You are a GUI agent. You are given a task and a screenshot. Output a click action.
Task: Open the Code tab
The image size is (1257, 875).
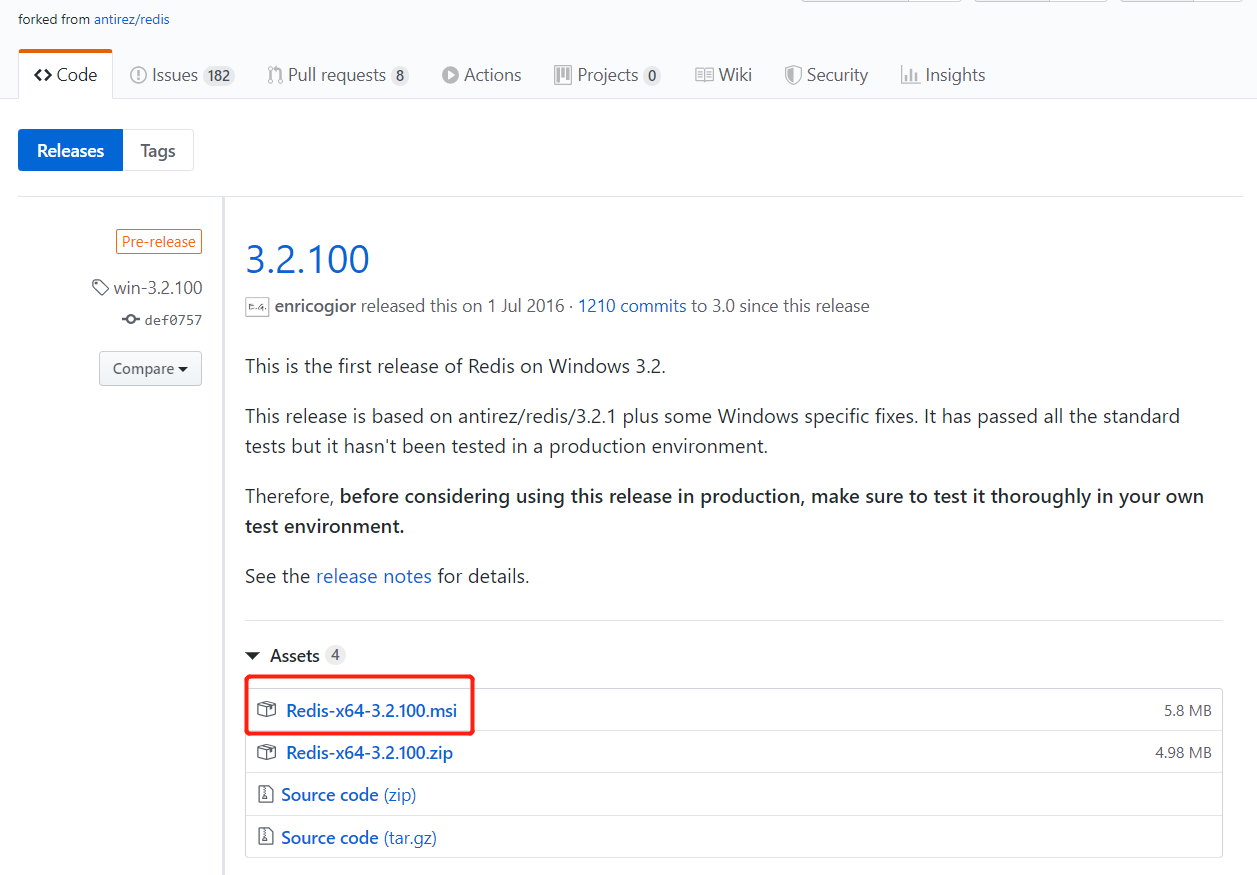coord(65,75)
